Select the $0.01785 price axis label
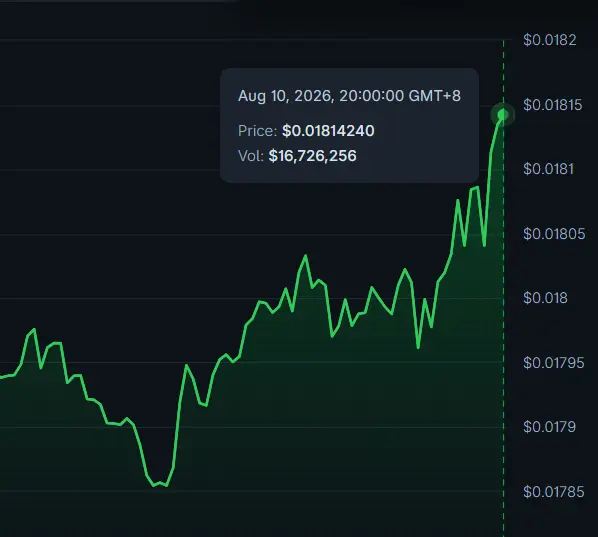598x537 pixels. click(x=553, y=492)
